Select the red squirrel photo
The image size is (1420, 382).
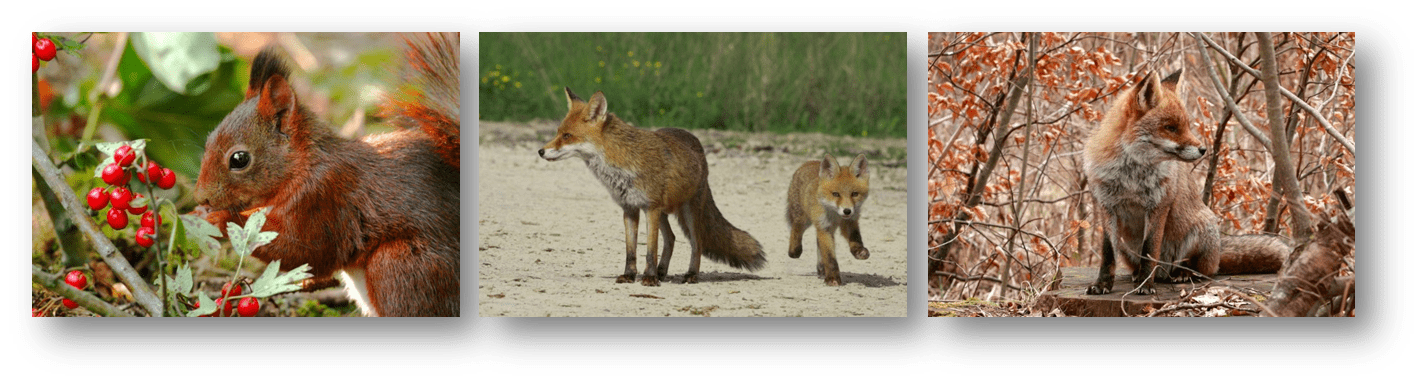(246, 174)
